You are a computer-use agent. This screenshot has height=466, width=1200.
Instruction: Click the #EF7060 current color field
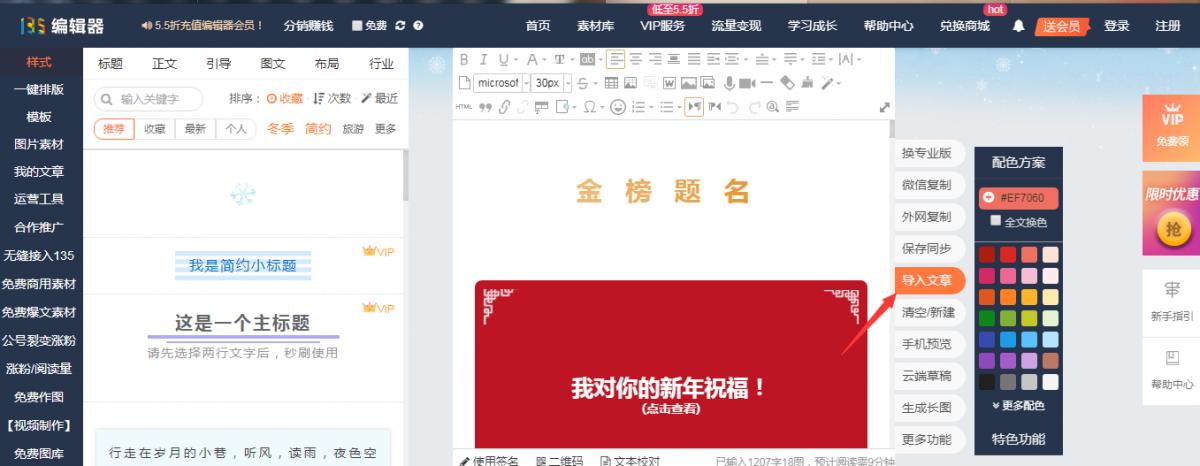tap(1018, 198)
